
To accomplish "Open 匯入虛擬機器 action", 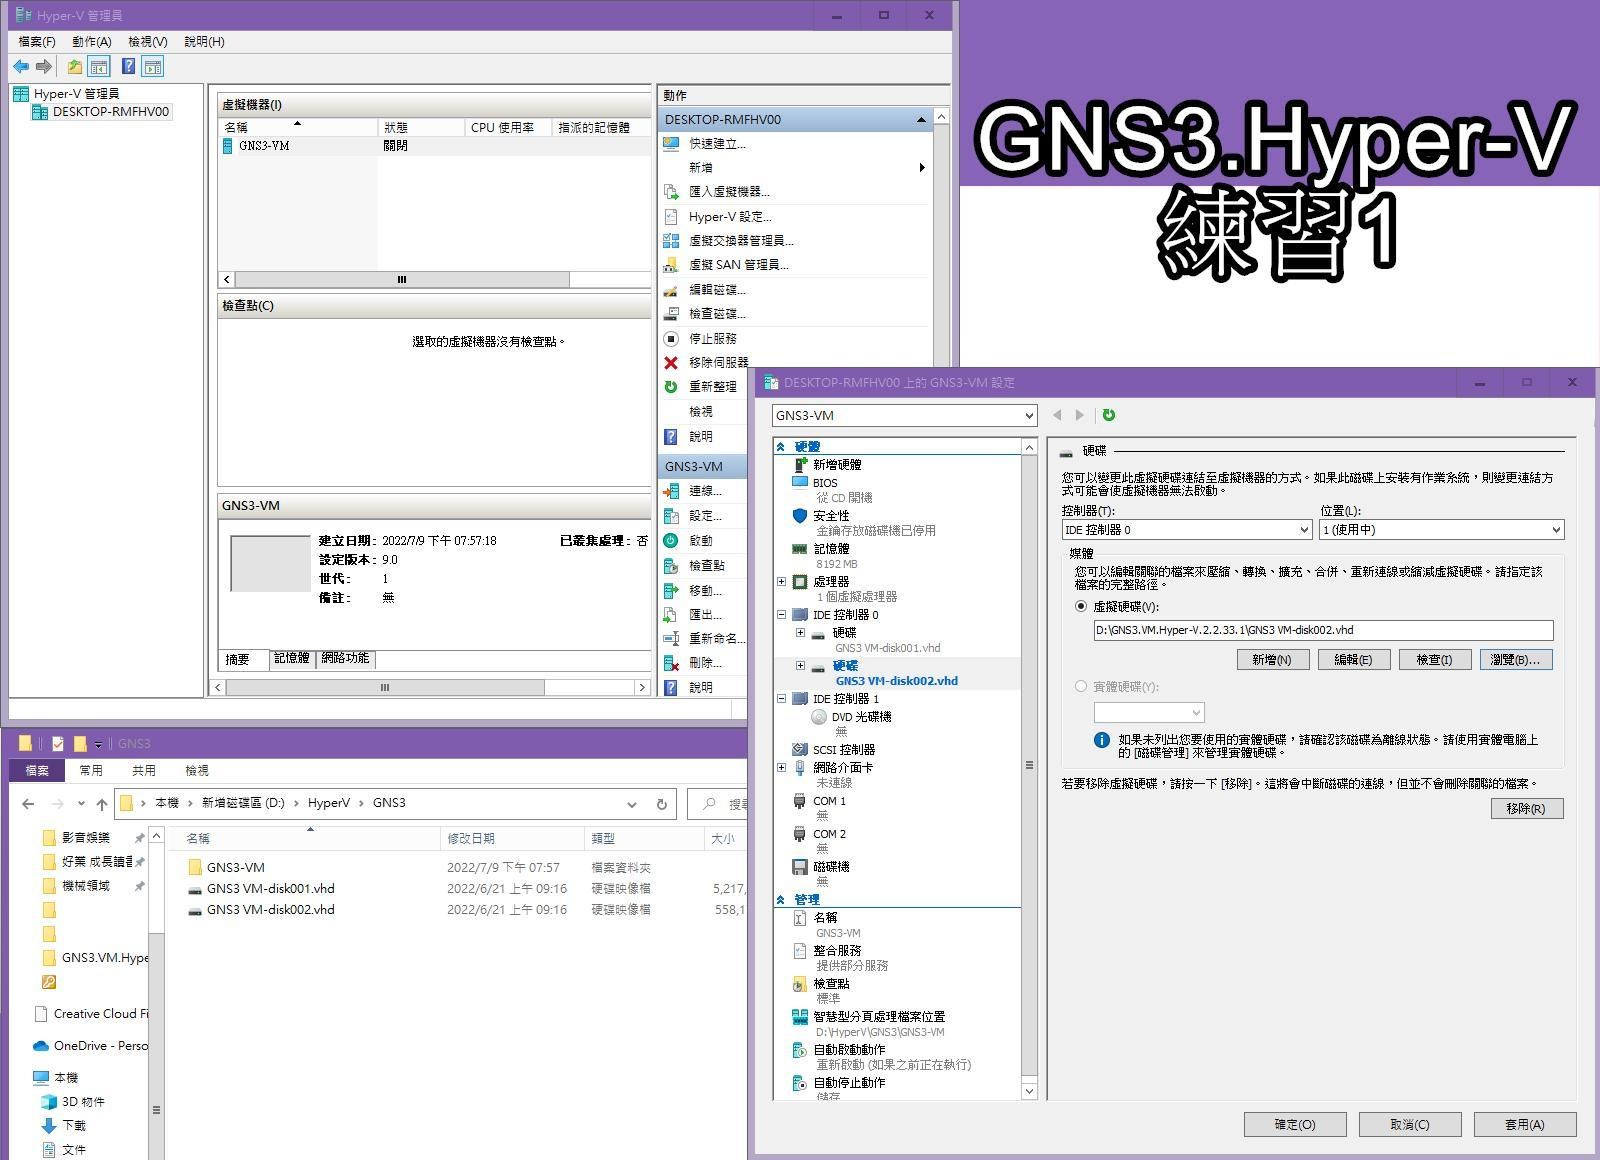I will pyautogui.click(x=729, y=192).
